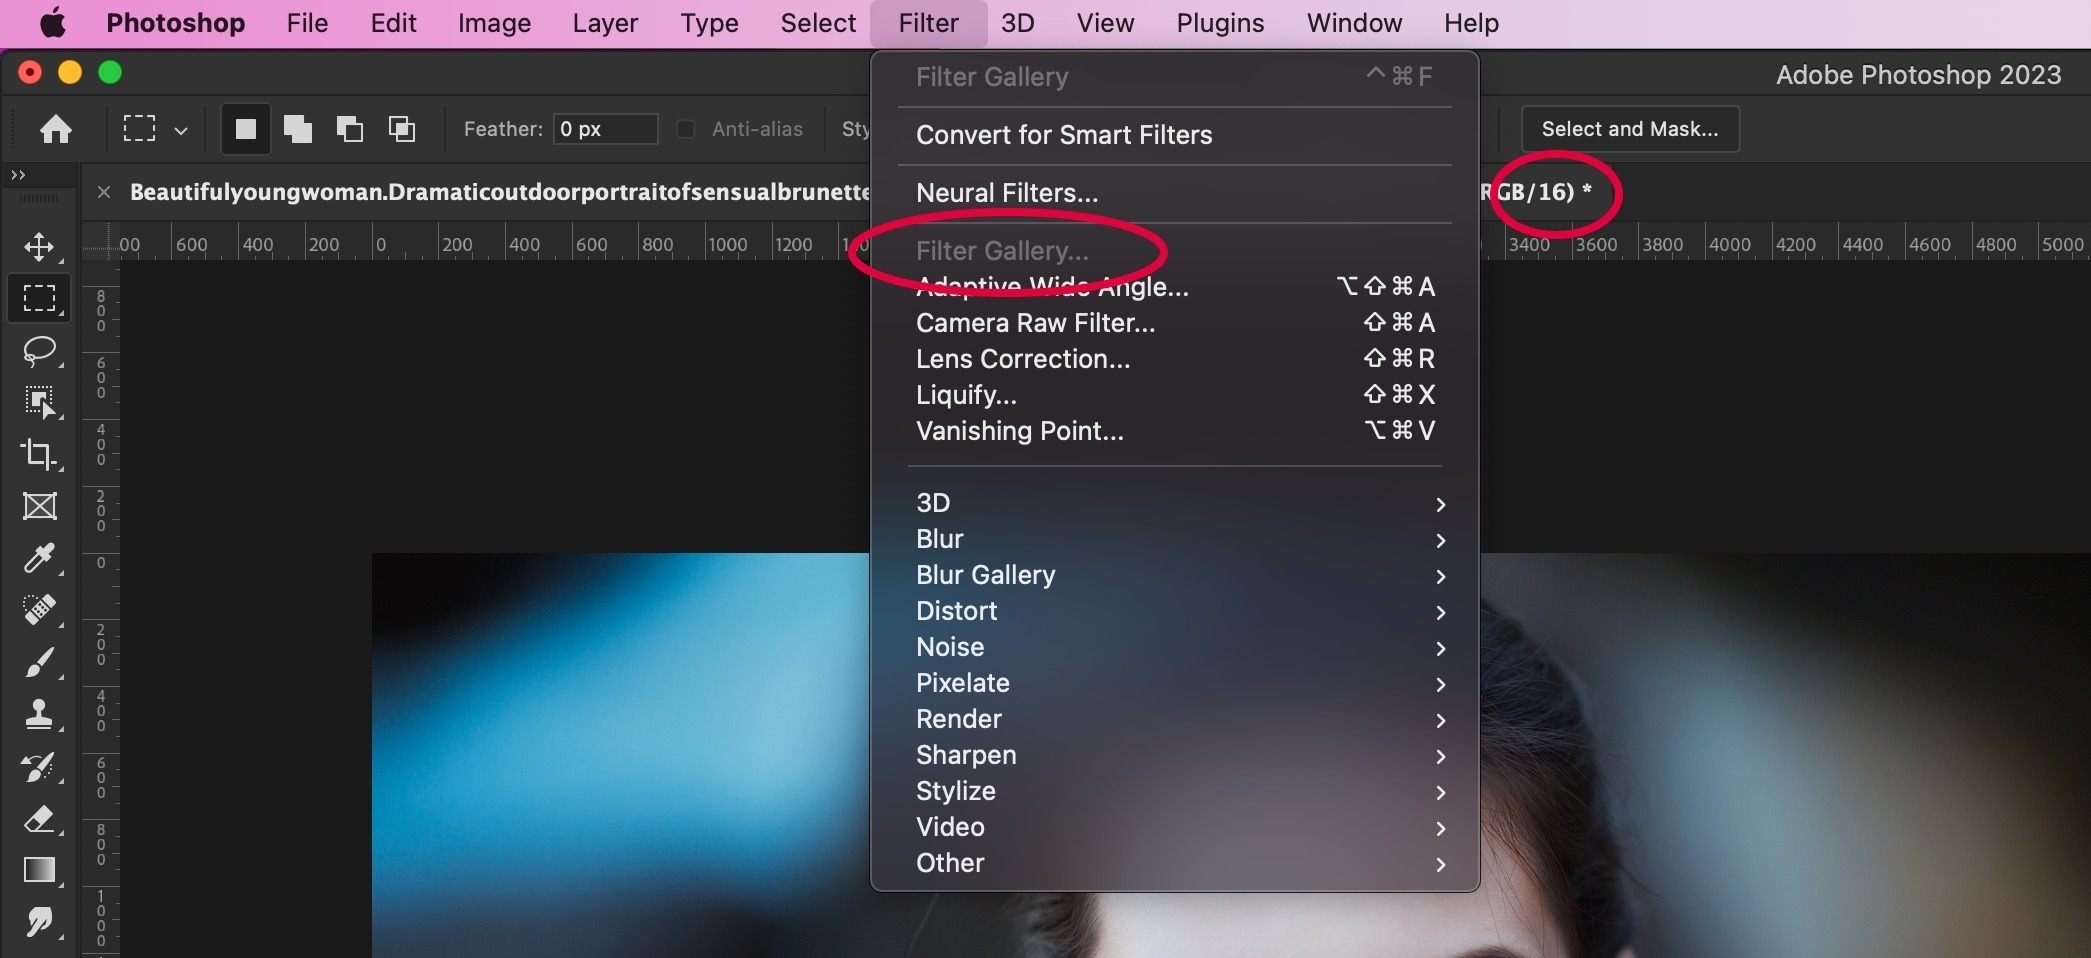Click the Feather value input field
The width and height of the screenshot is (2091, 958).
click(606, 129)
